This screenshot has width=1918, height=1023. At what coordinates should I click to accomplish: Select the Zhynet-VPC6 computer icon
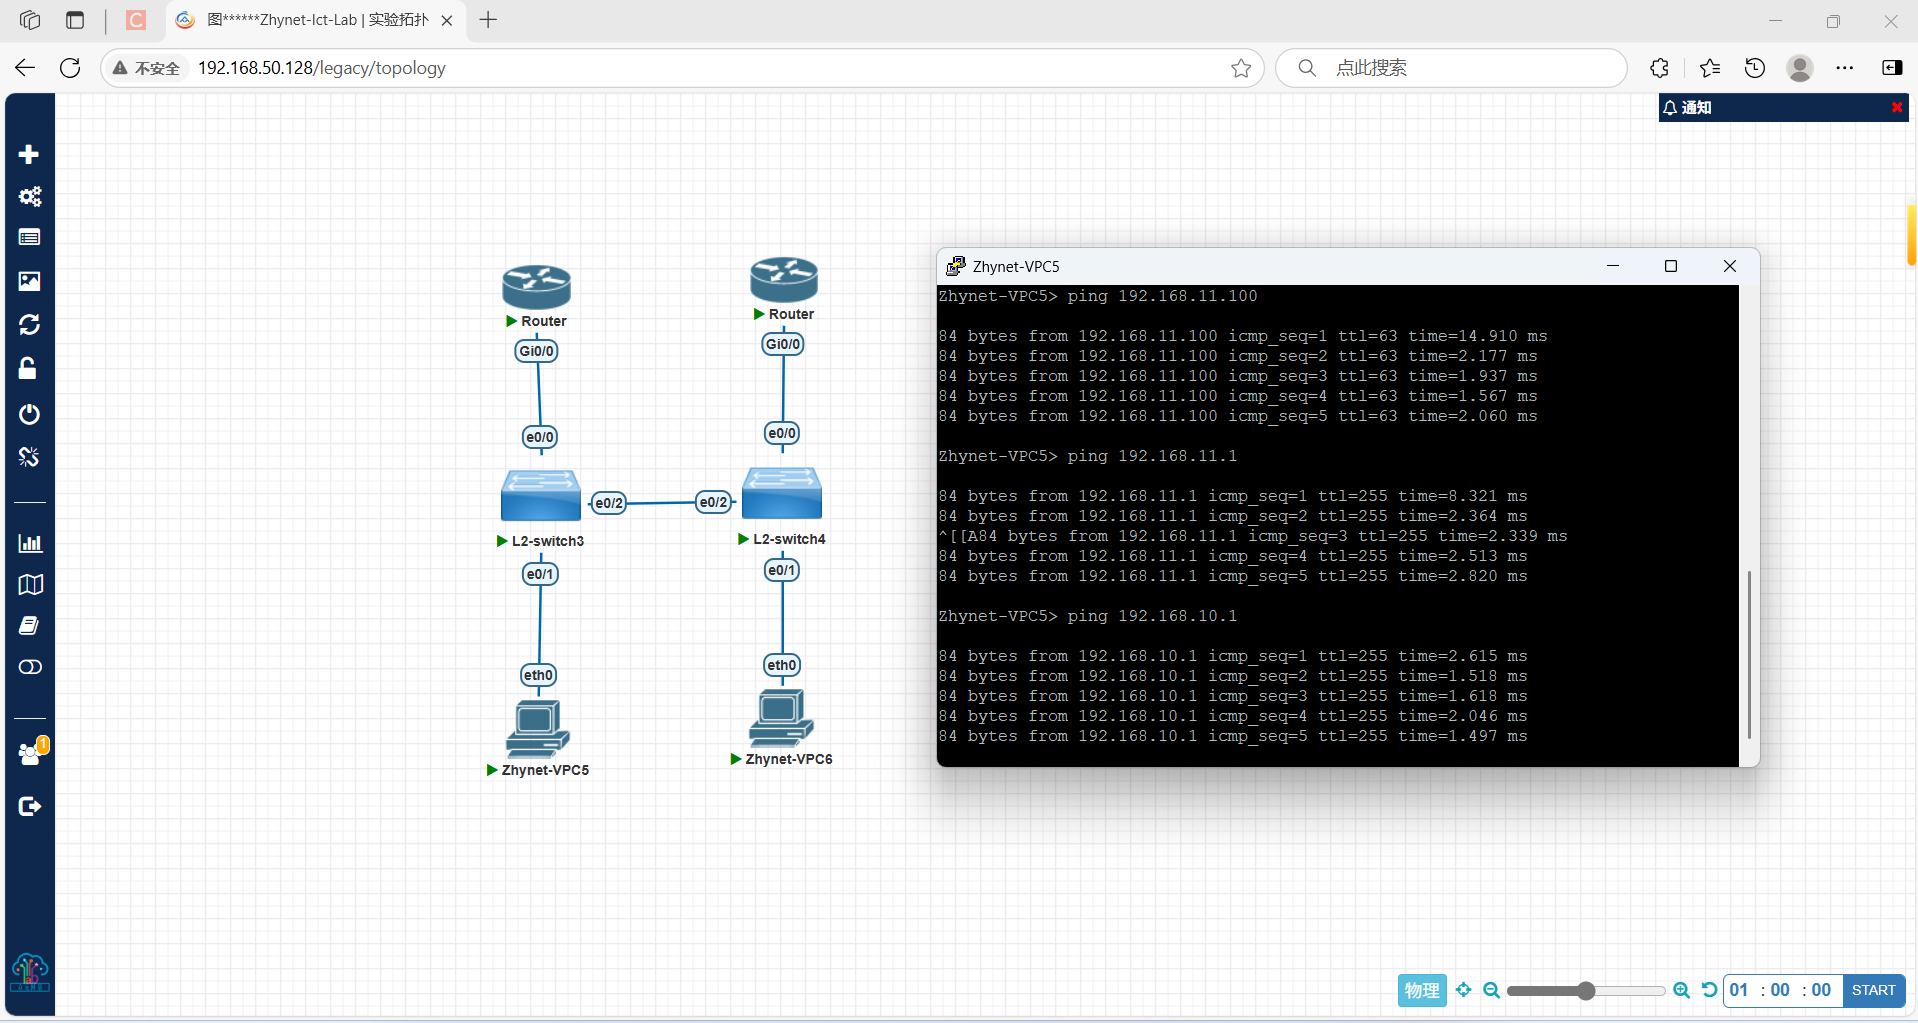(781, 718)
